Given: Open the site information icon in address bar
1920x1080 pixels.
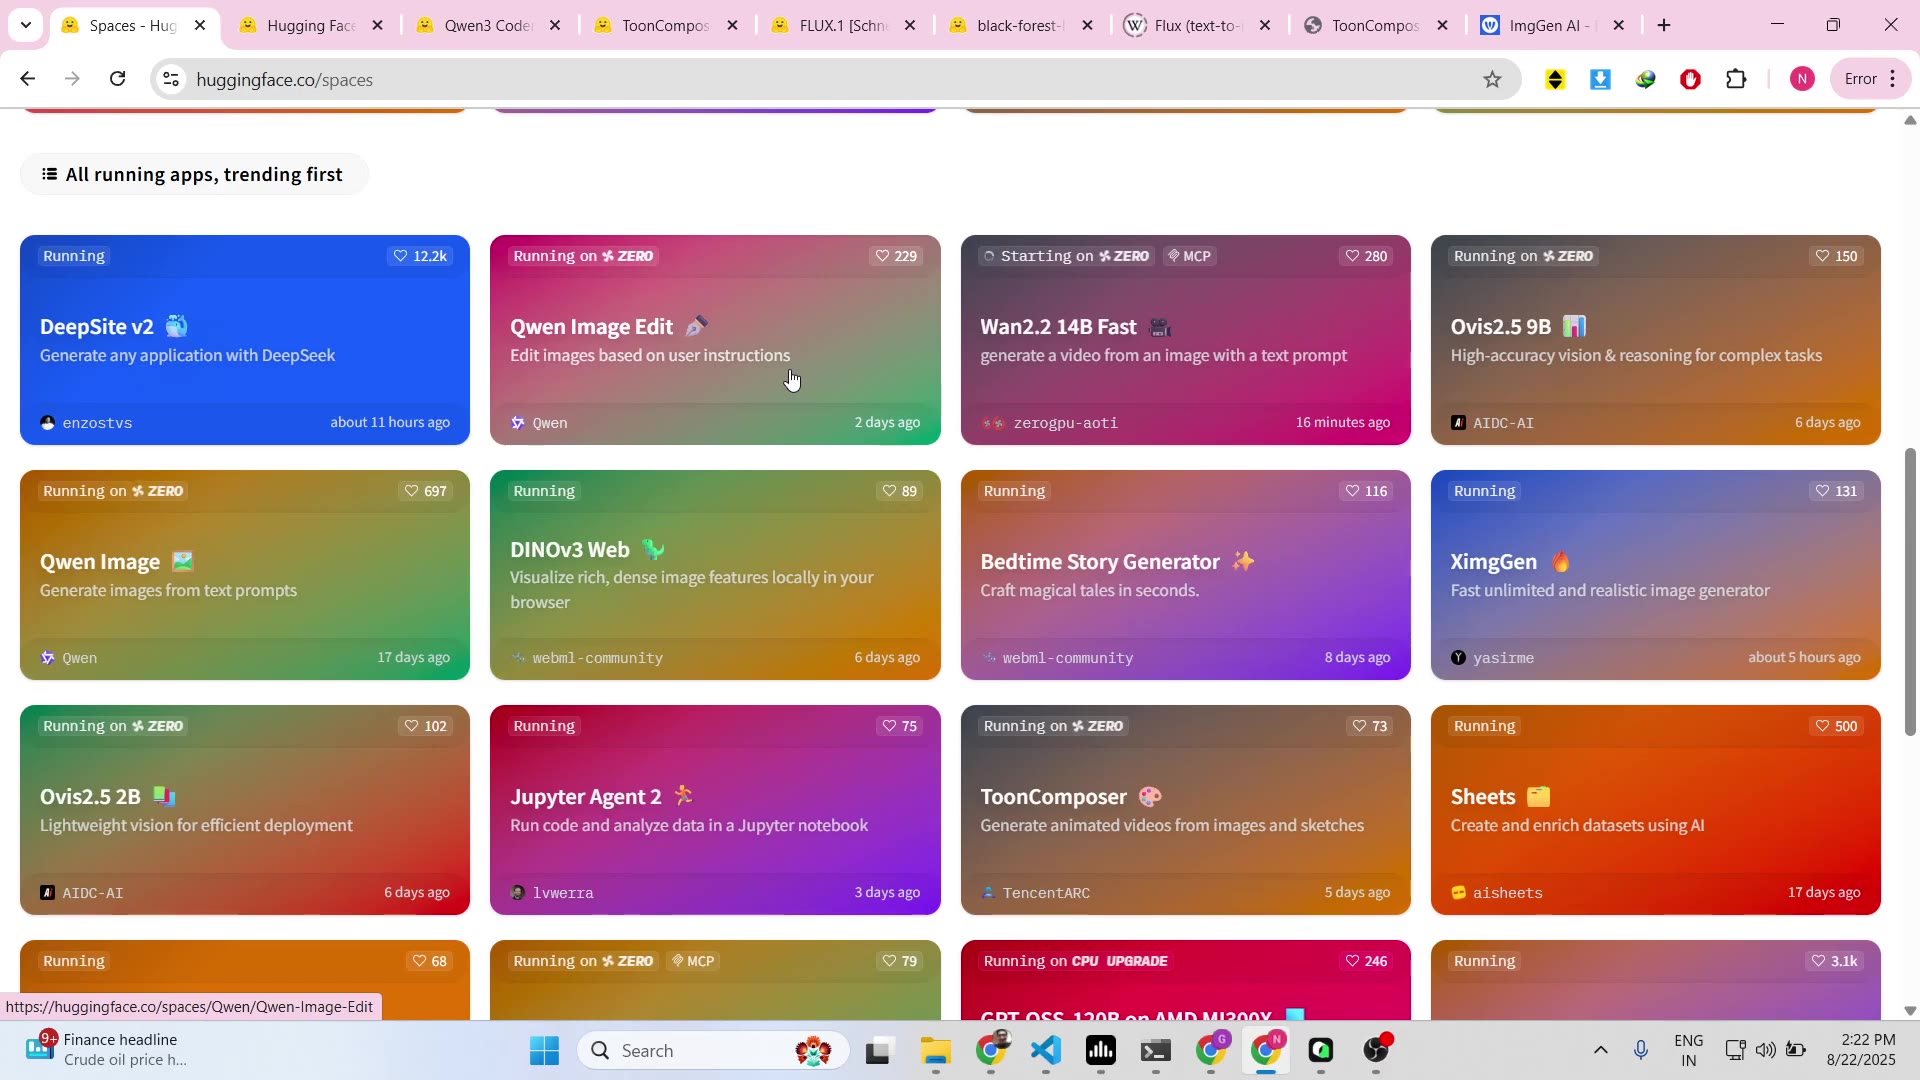Looking at the screenshot, I should (171, 79).
